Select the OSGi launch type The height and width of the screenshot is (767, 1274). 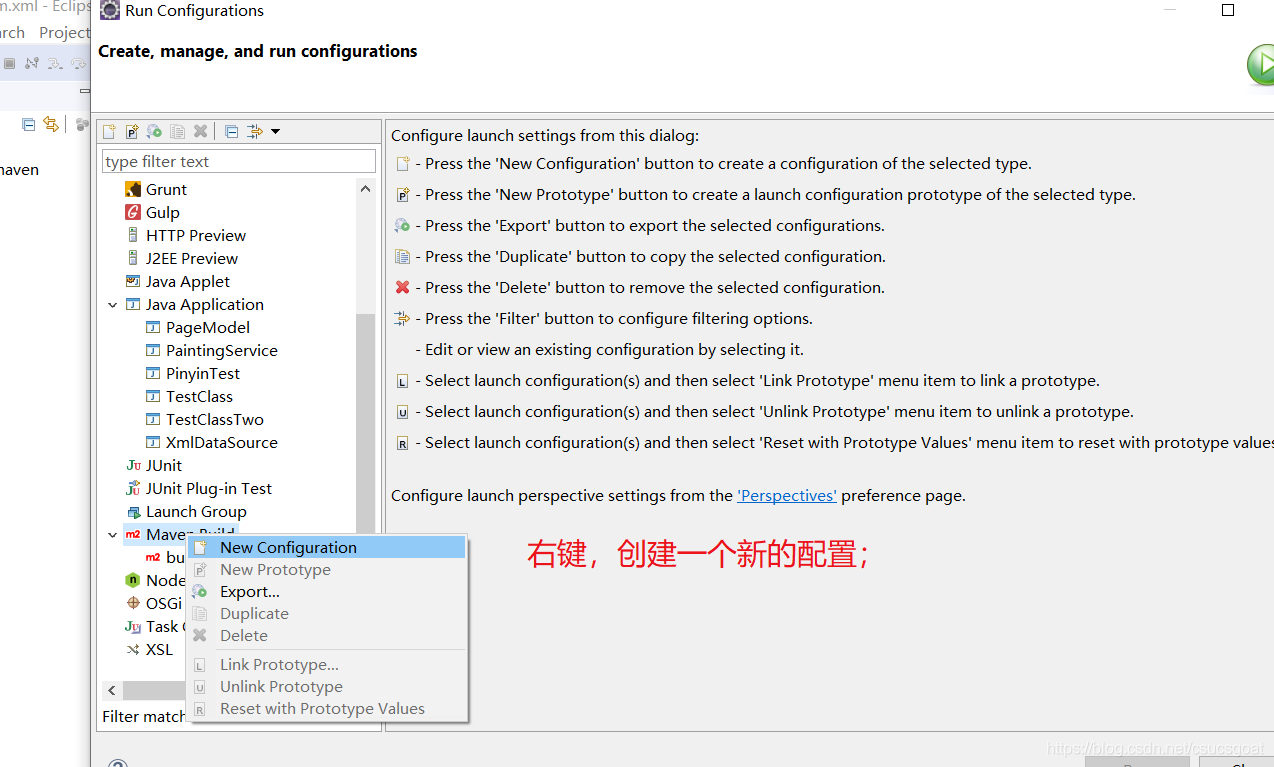(154, 603)
